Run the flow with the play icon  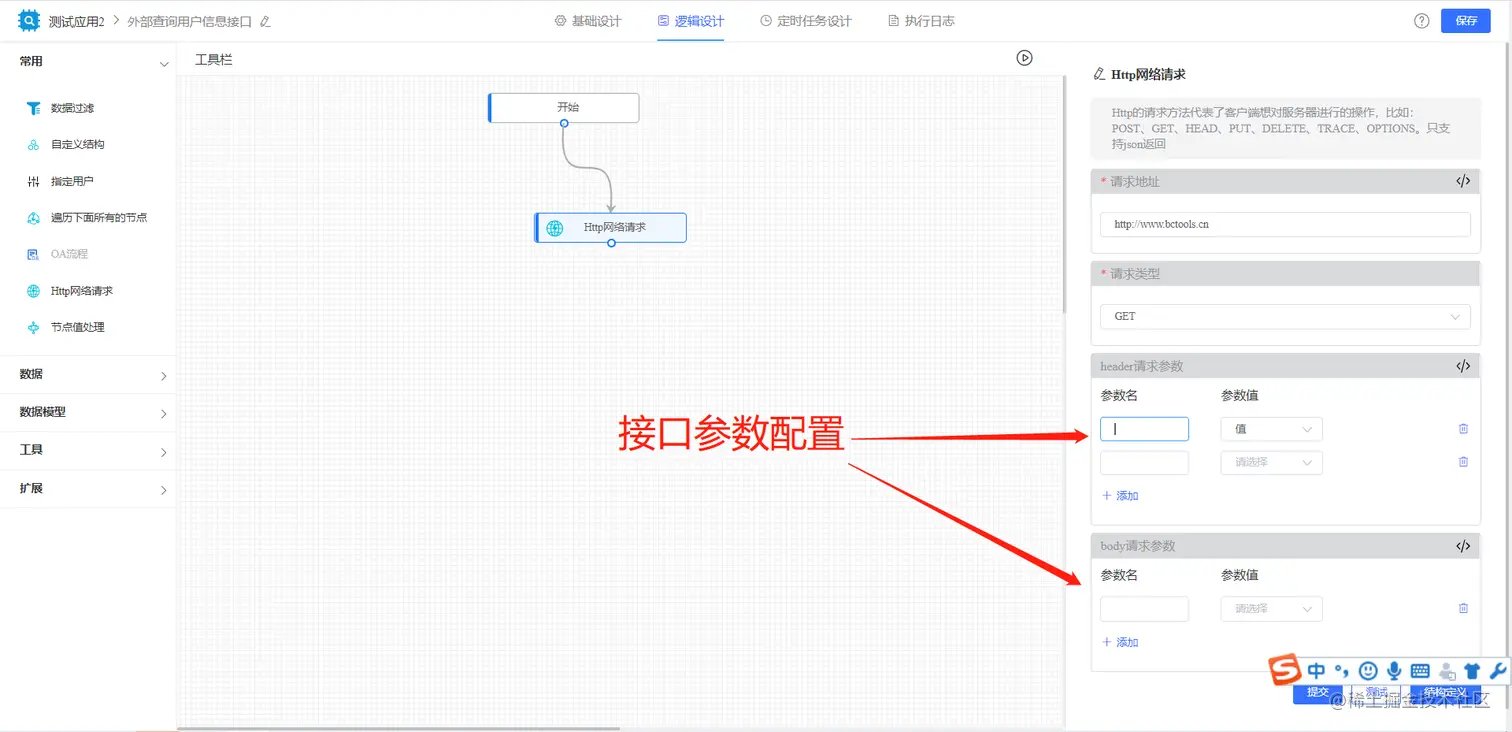1024,58
